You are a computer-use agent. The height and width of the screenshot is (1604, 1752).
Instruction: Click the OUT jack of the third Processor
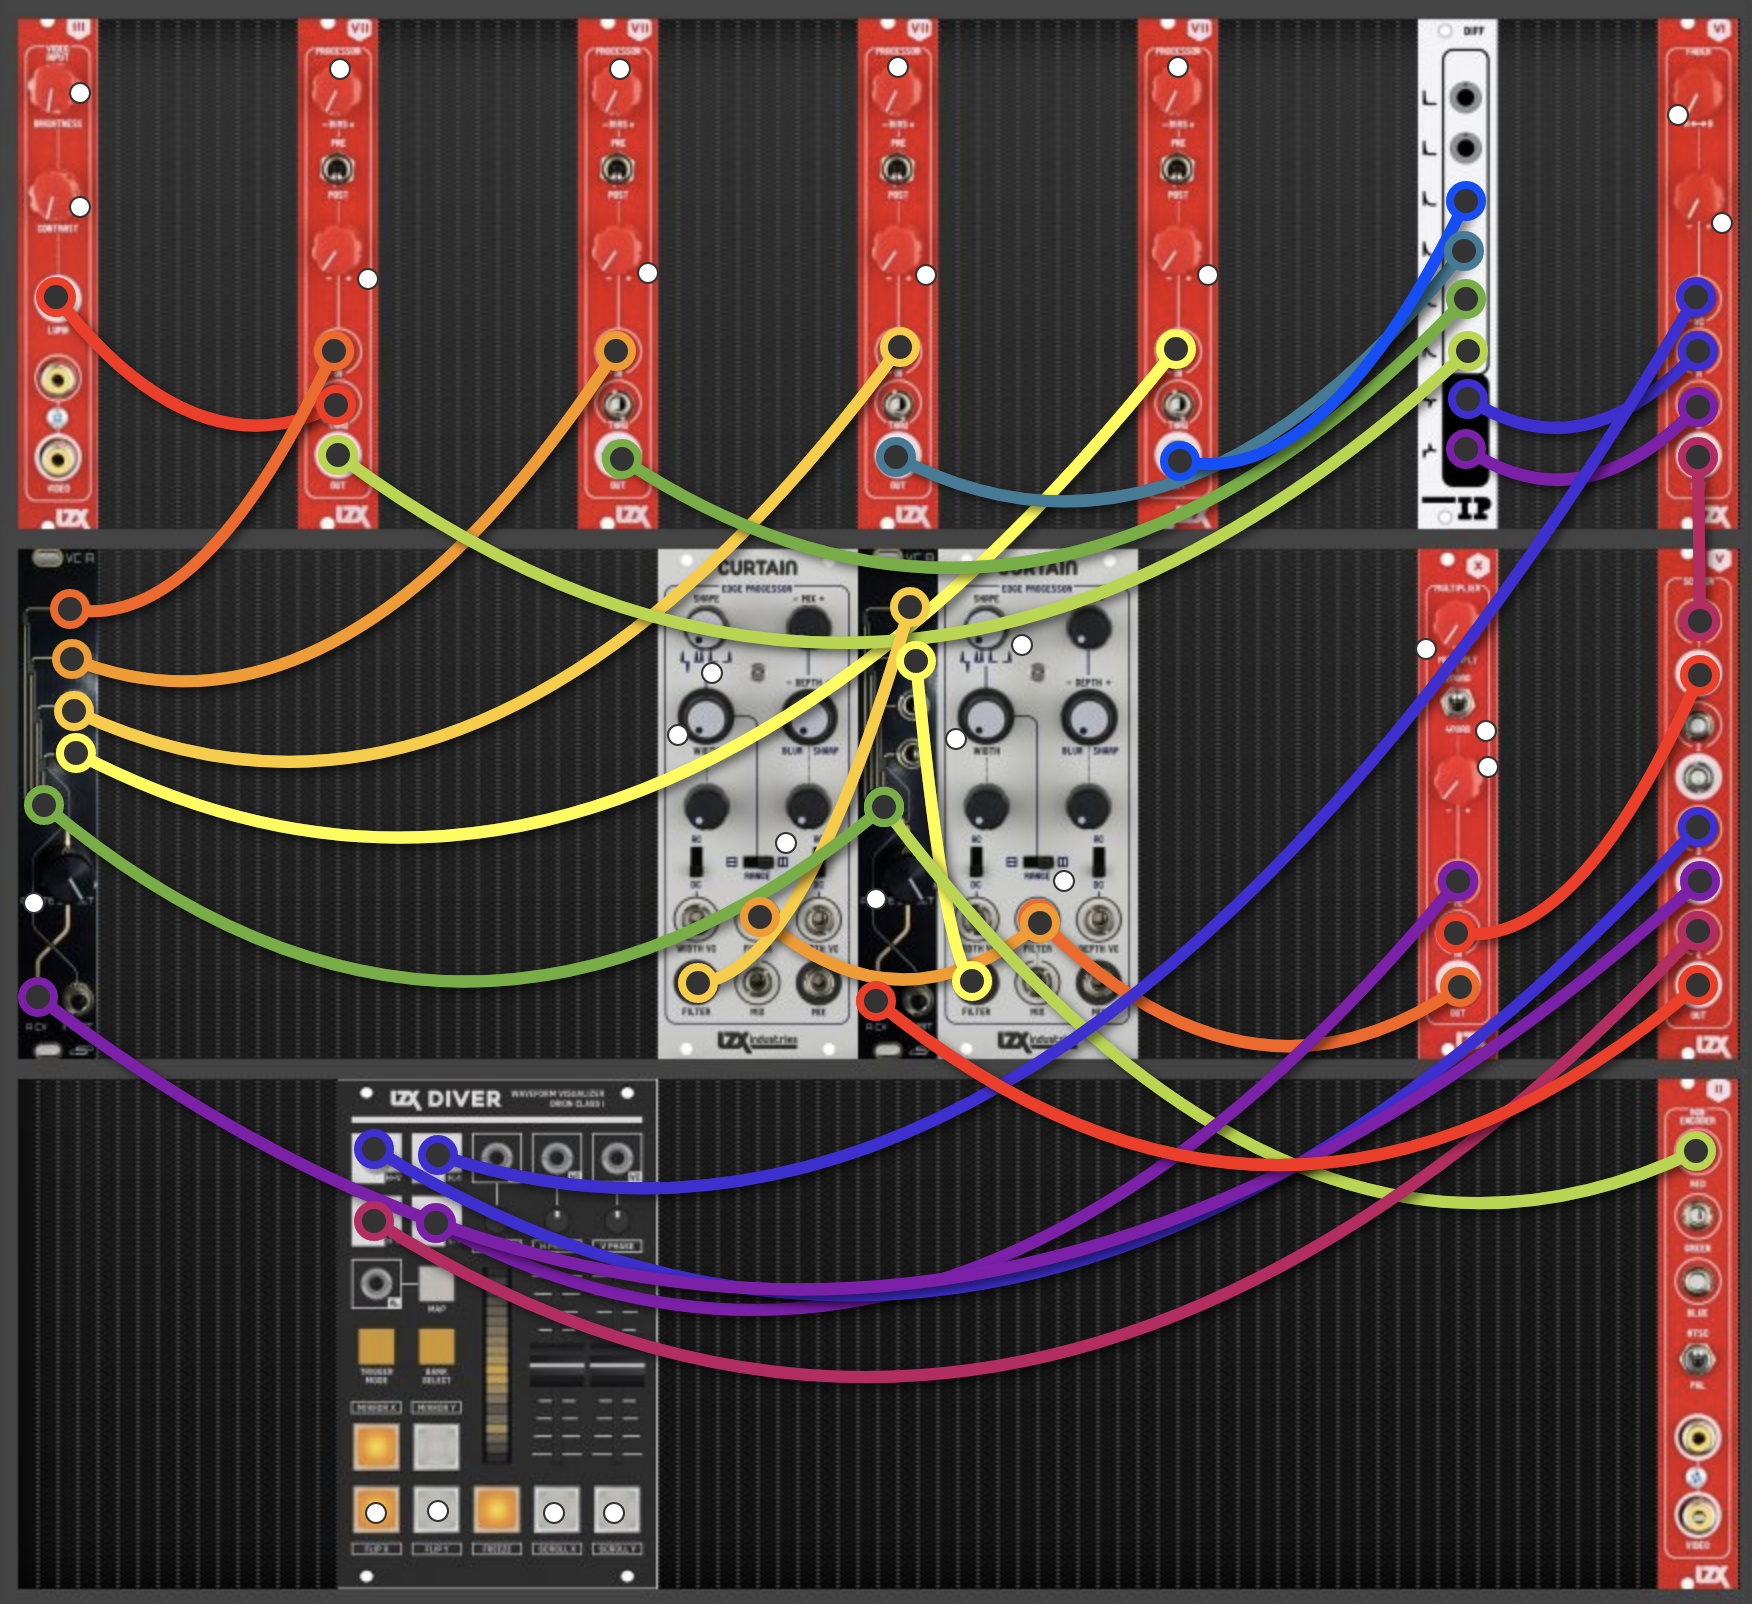click(x=896, y=457)
